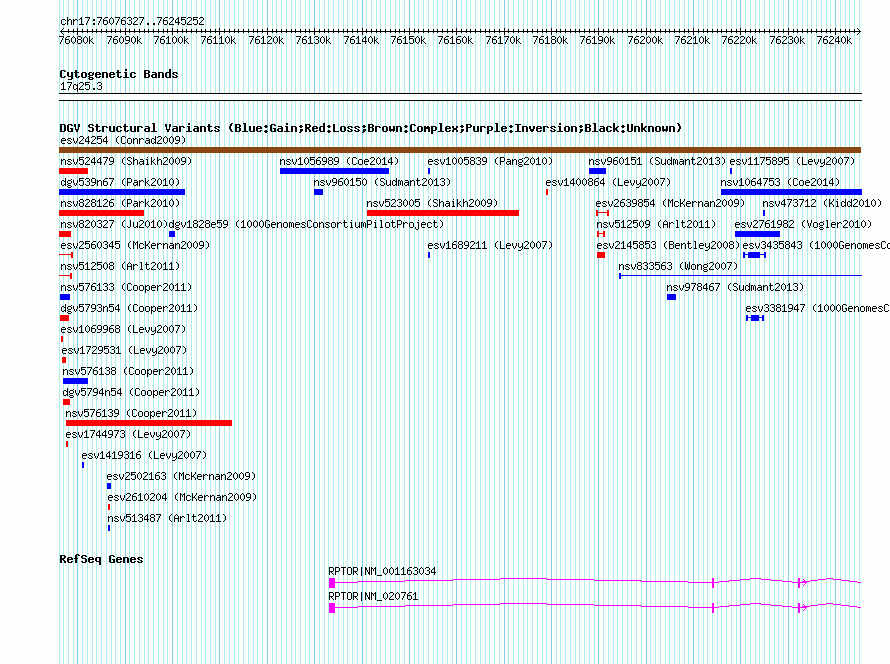
Task: Open nsv960150 (Sudmant2013) label
Action: (382, 182)
